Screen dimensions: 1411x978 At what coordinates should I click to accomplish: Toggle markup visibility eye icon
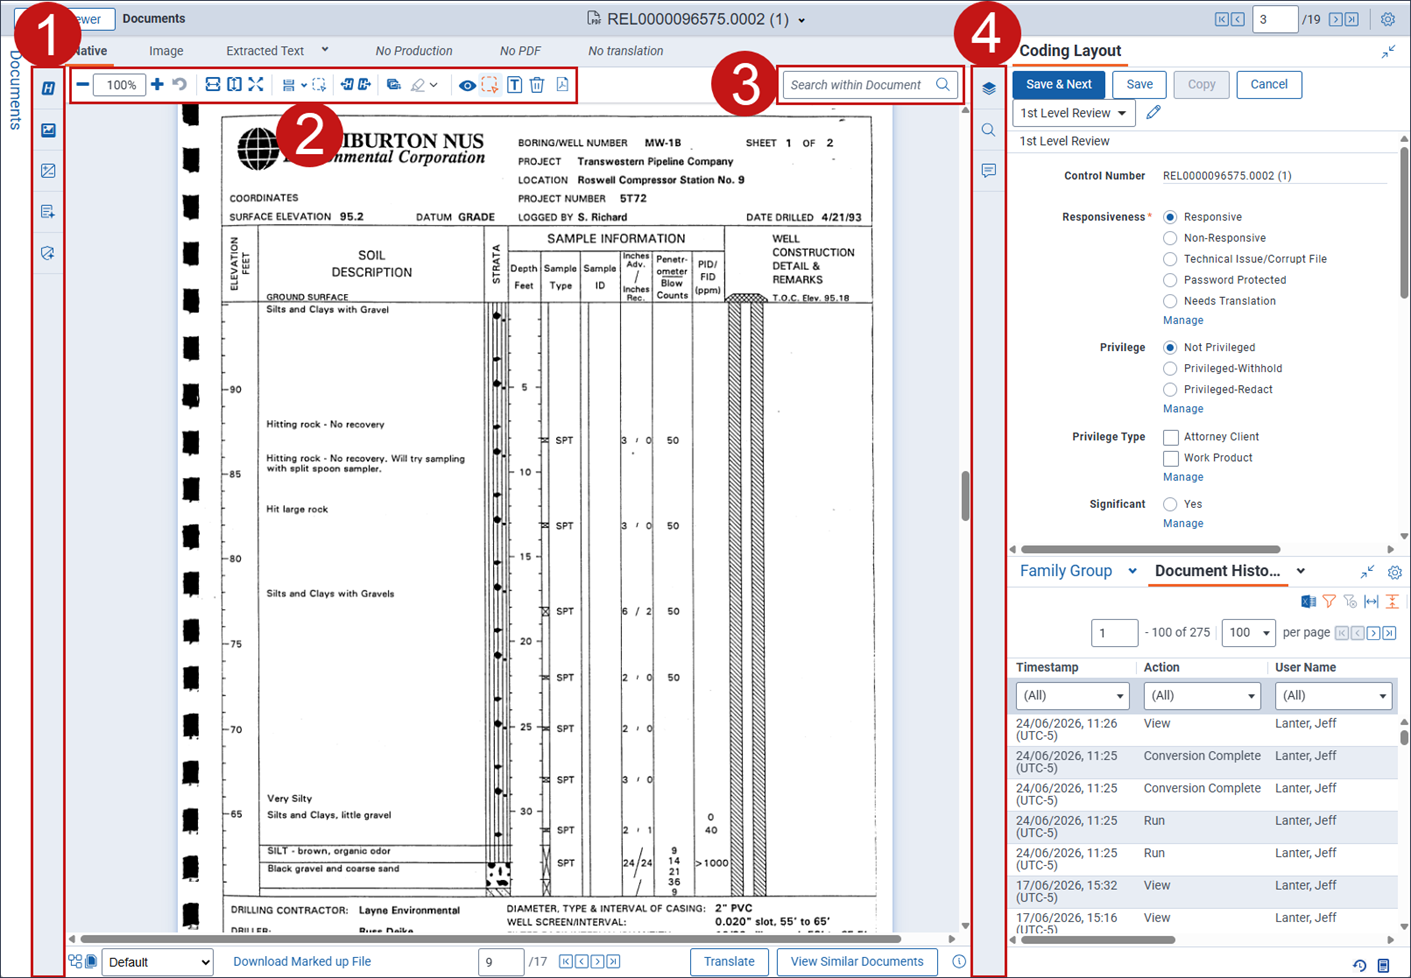pyautogui.click(x=467, y=85)
